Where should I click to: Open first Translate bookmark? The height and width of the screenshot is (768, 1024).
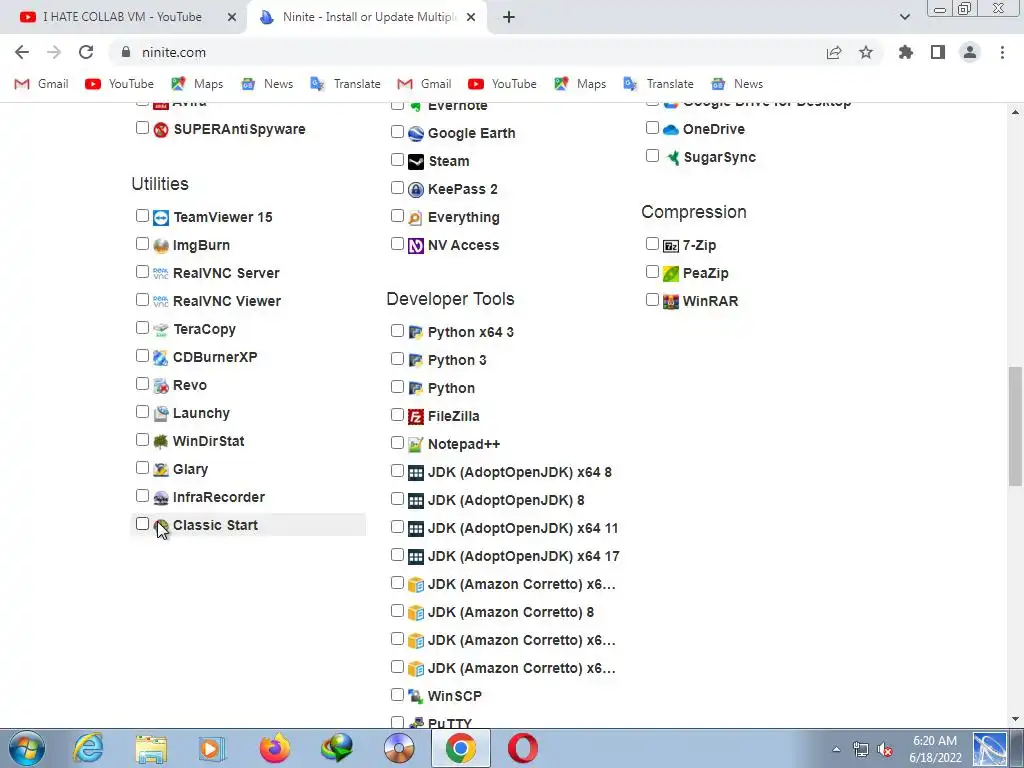pos(345,84)
